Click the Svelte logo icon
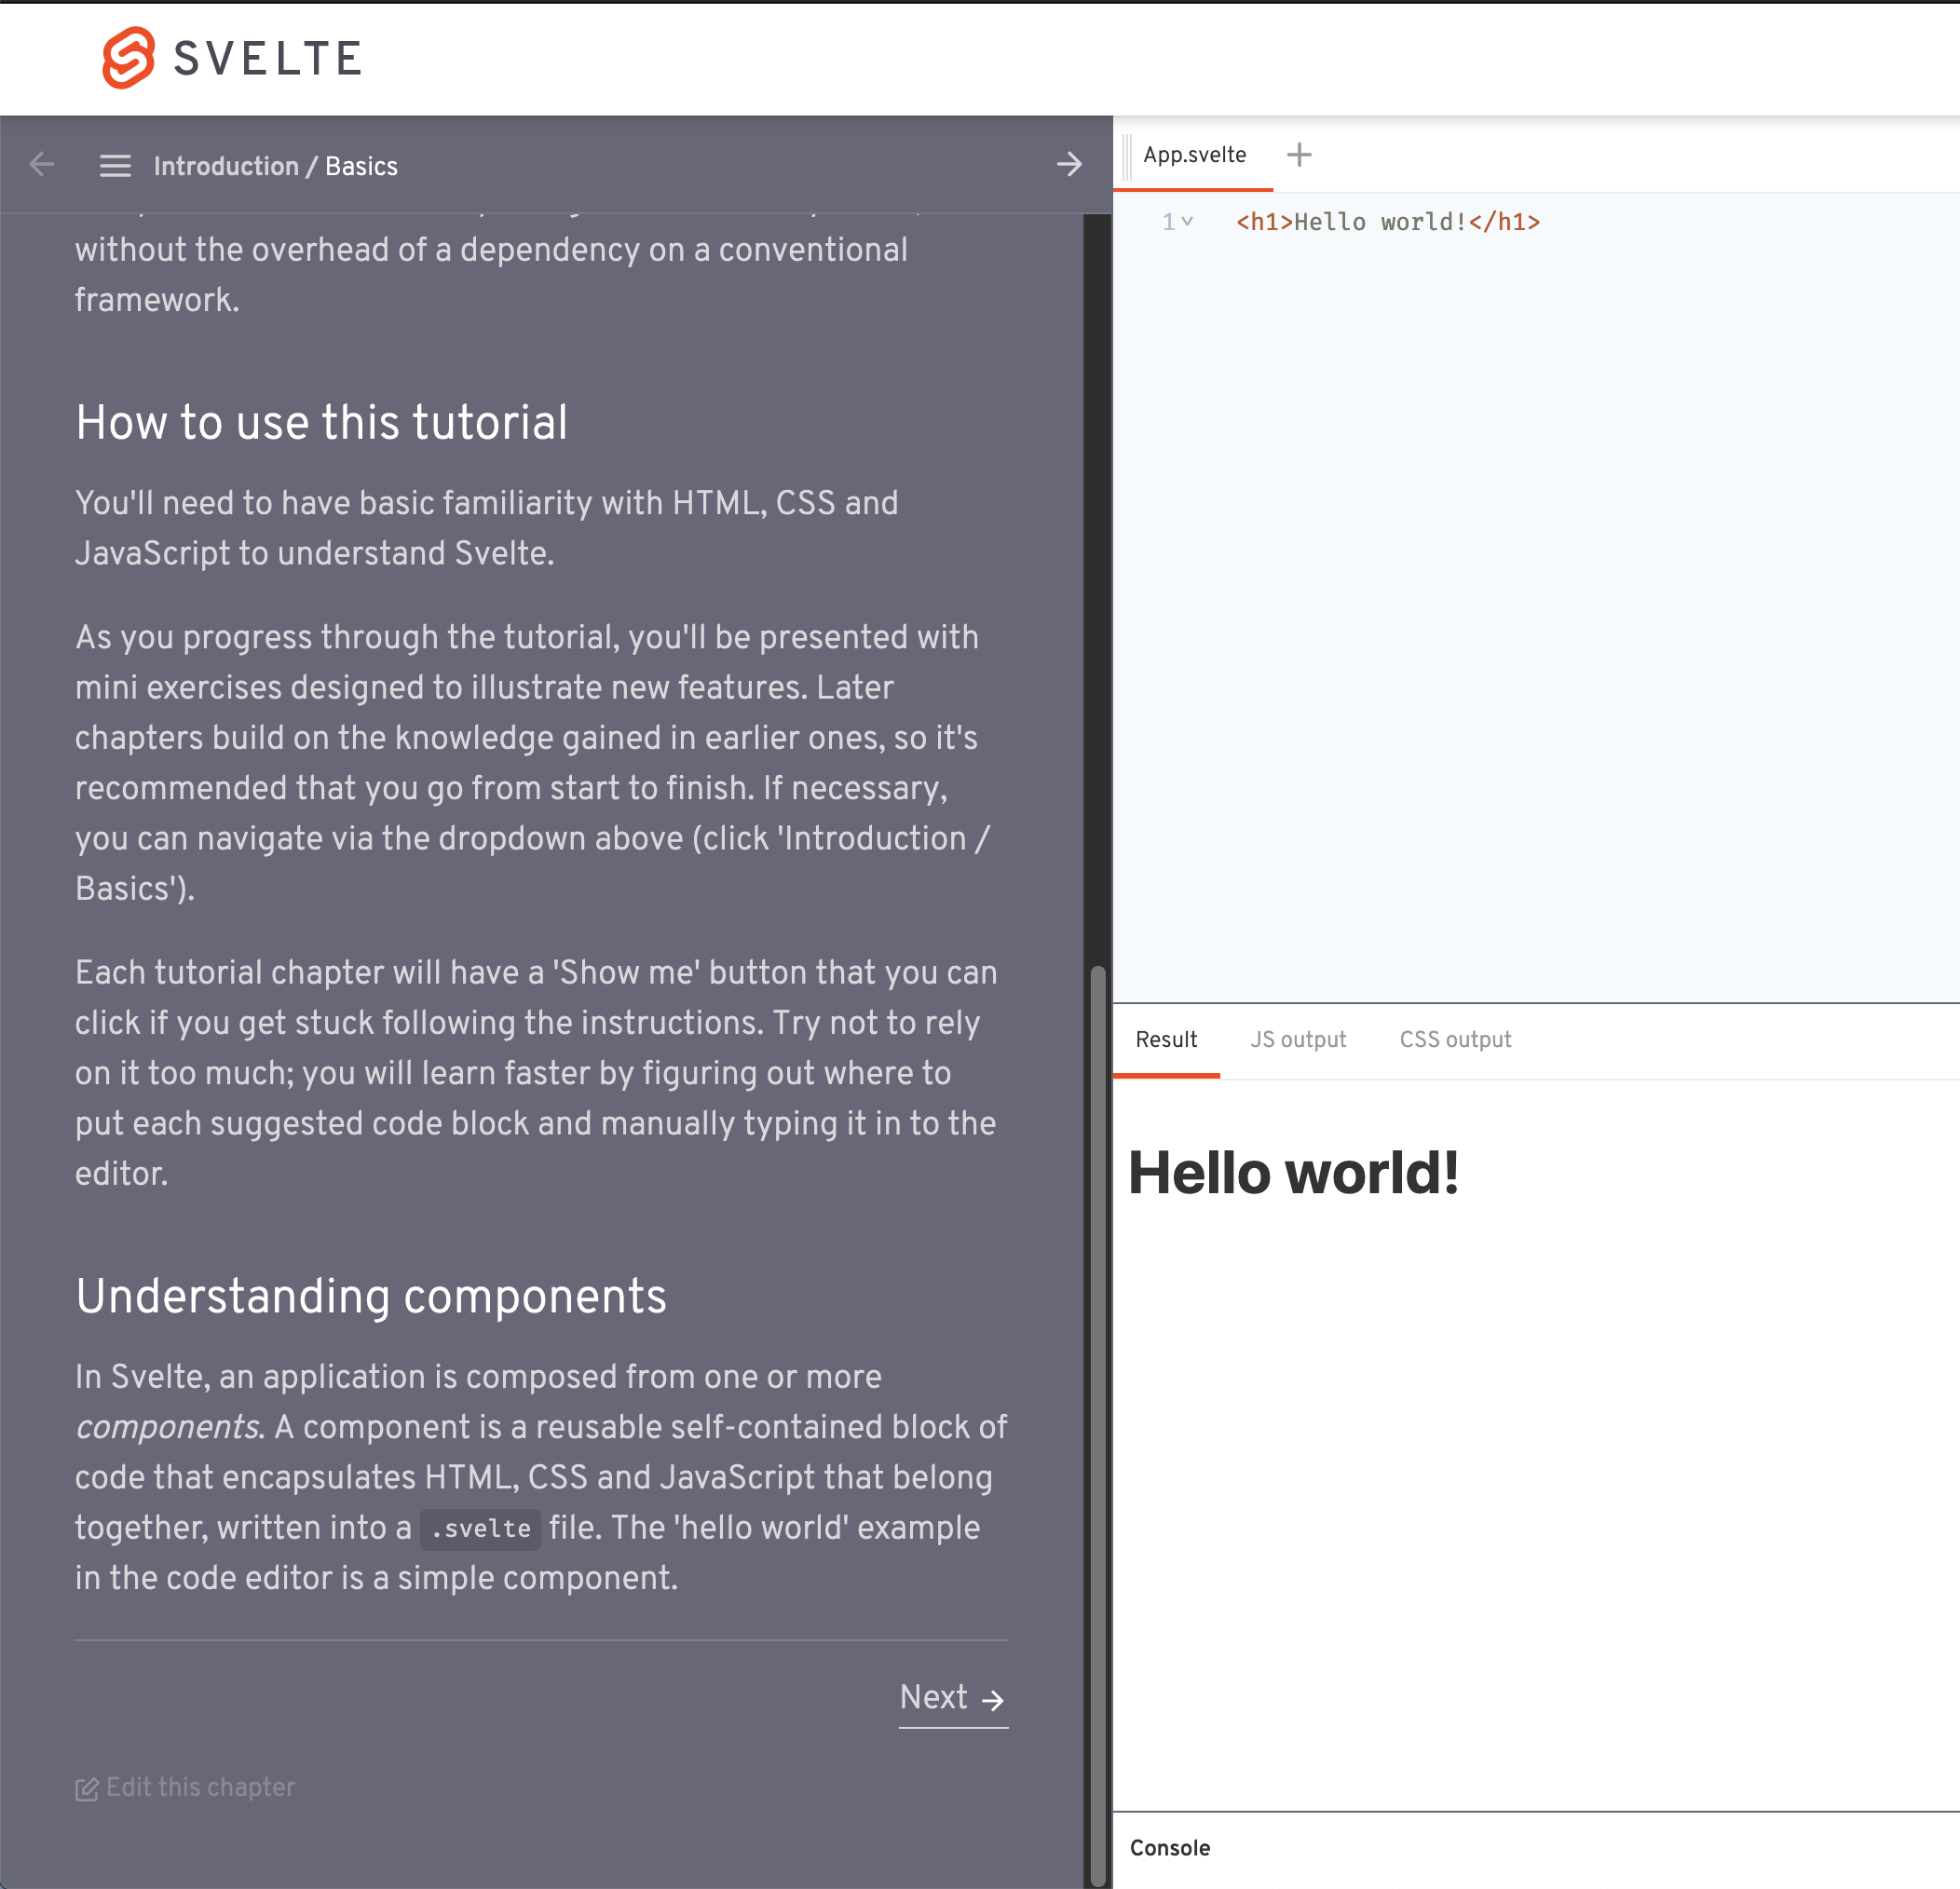Viewport: 1960px width, 1889px height. [x=128, y=58]
